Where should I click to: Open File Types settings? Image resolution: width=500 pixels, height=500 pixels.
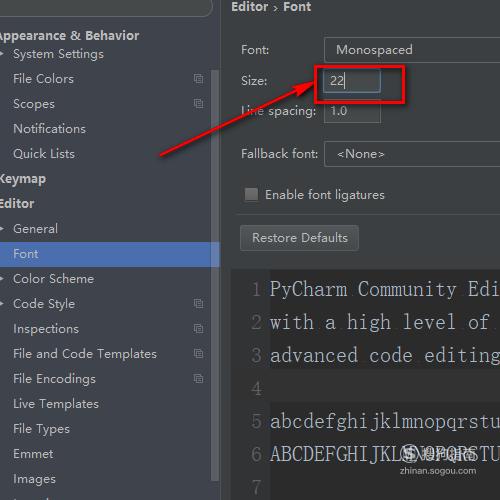pos(41,429)
